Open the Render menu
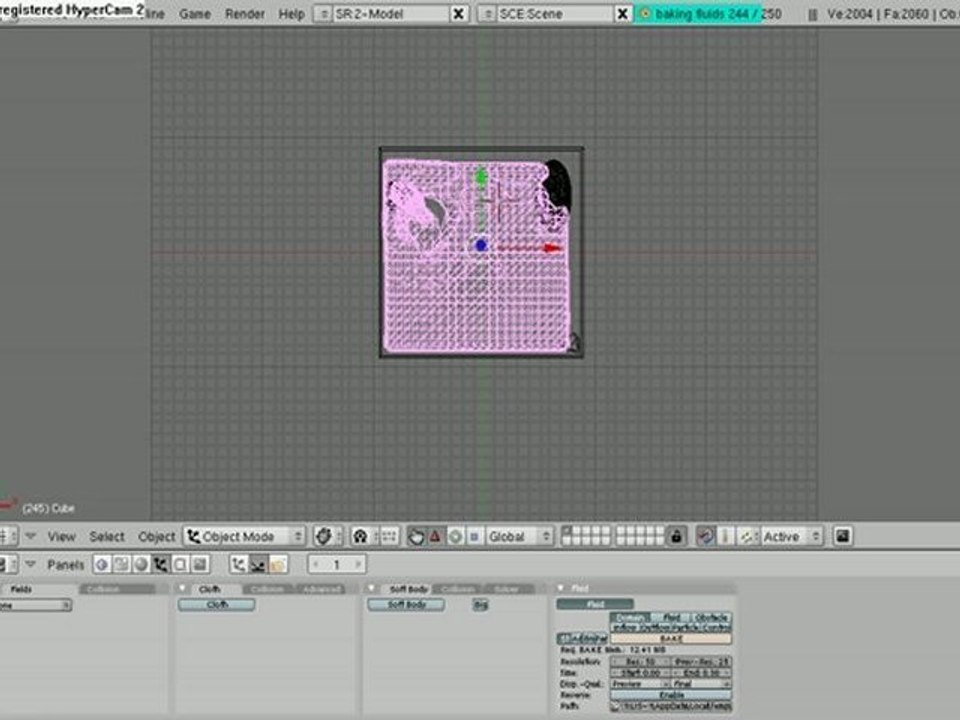The image size is (960, 720). coord(244,13)
